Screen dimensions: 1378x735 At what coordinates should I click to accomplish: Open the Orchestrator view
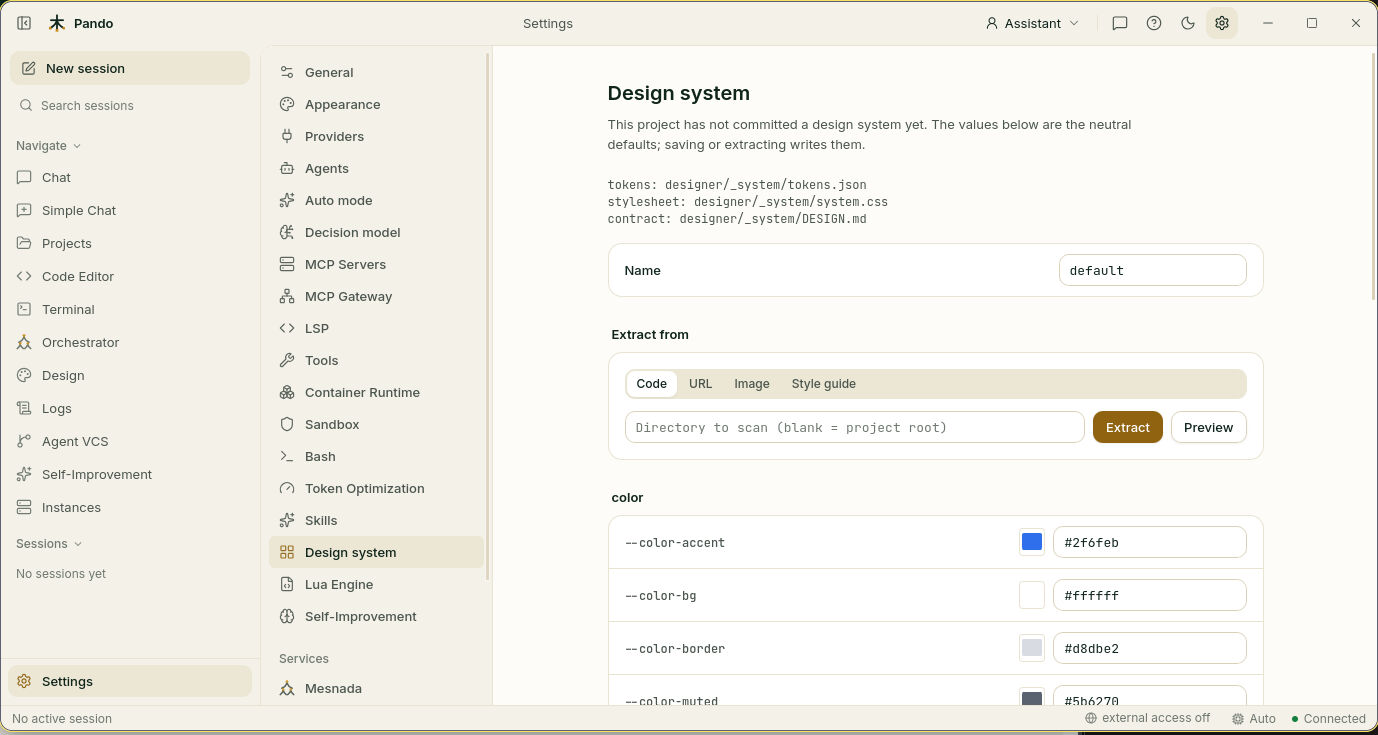[130, 342]
